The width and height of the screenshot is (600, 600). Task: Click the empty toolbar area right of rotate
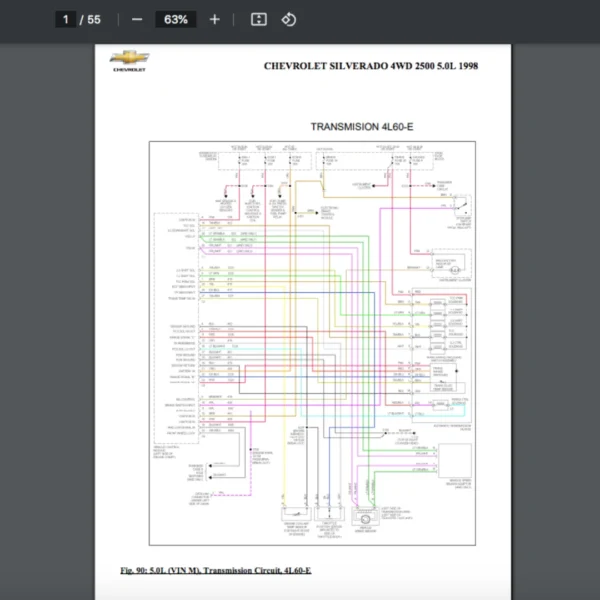click(450, 19)
